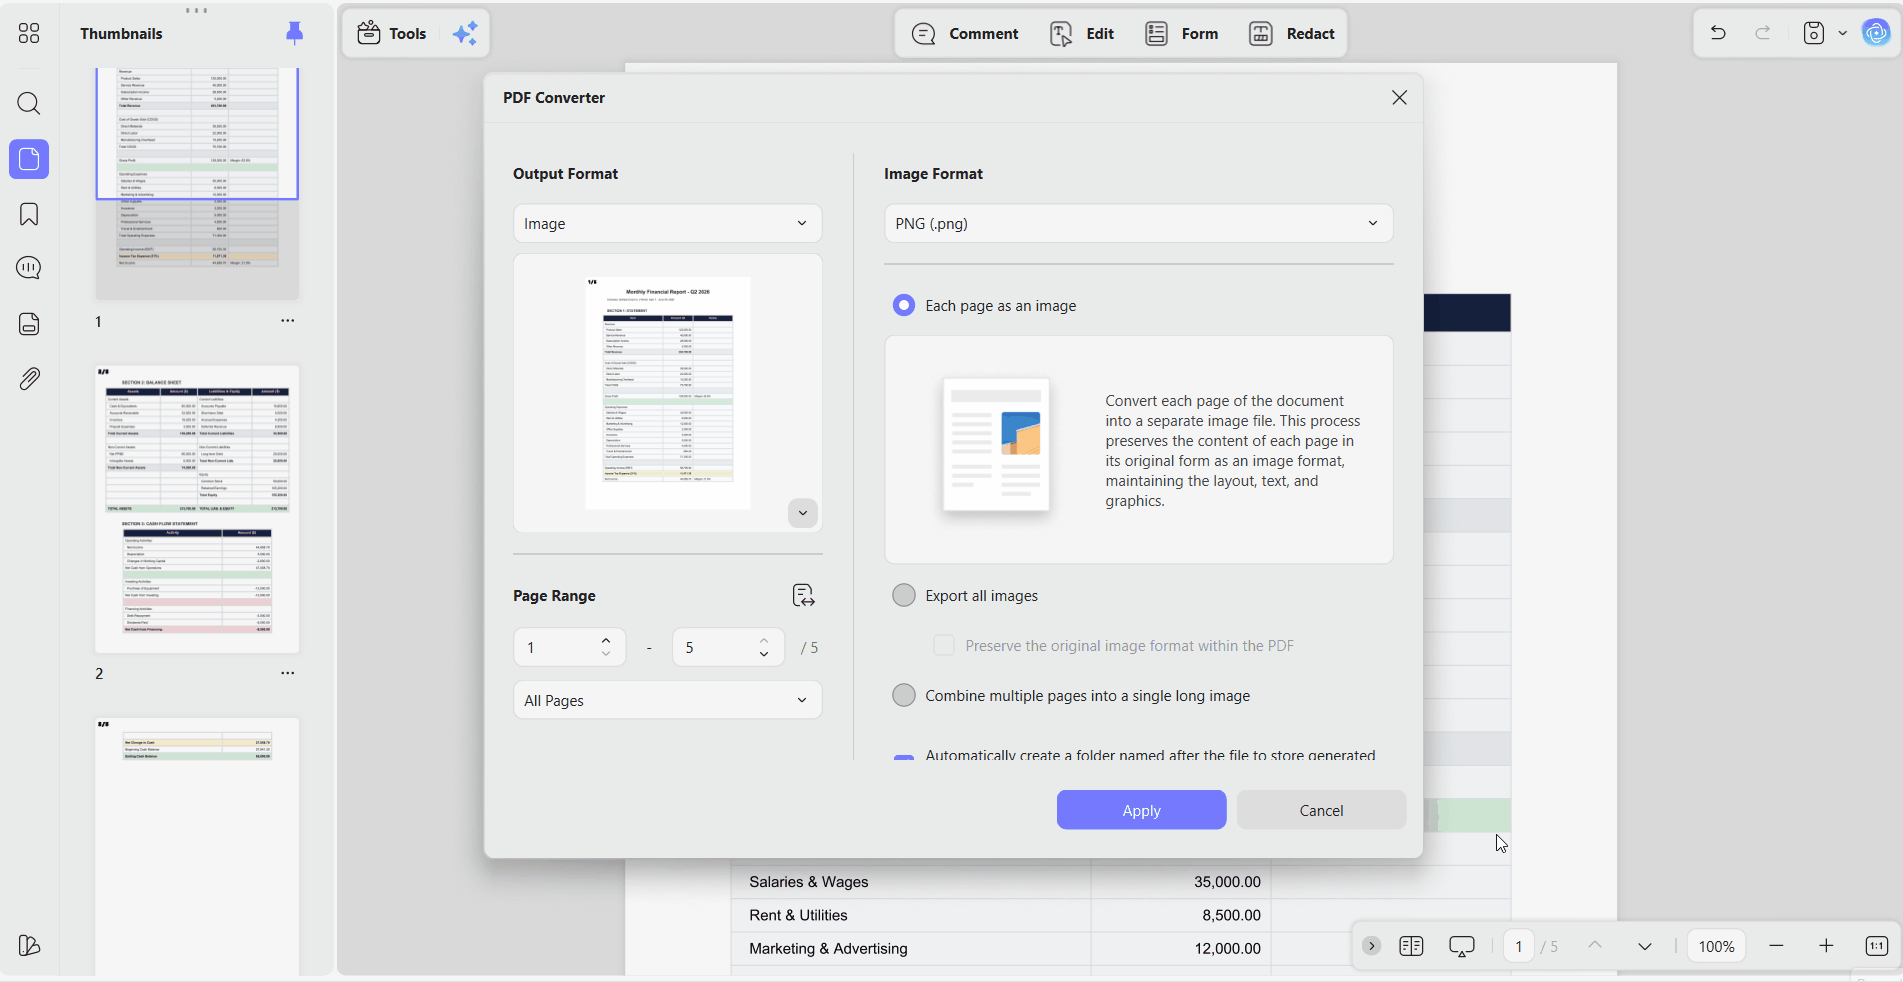Open the home grid icon in sidebar
This screenshot has width=1903, height=982.
click(29, 33)
